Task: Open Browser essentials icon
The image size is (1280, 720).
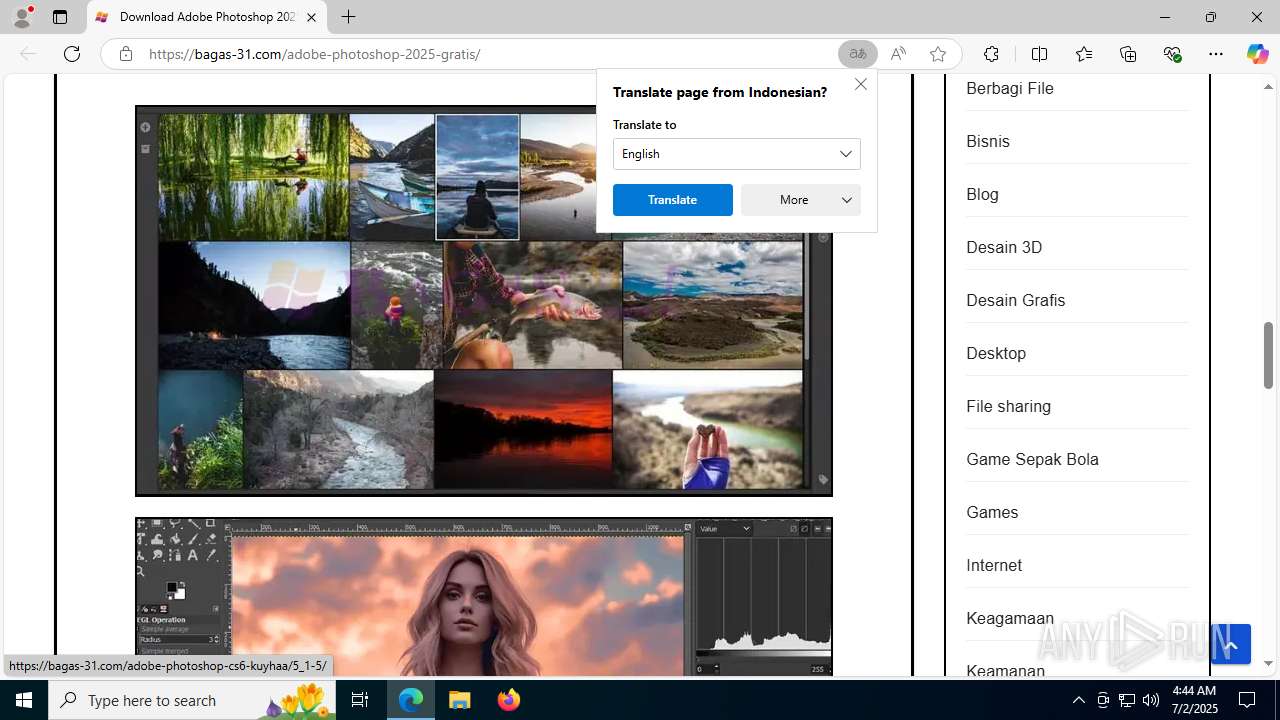Action: click(x=1172, y=54)
